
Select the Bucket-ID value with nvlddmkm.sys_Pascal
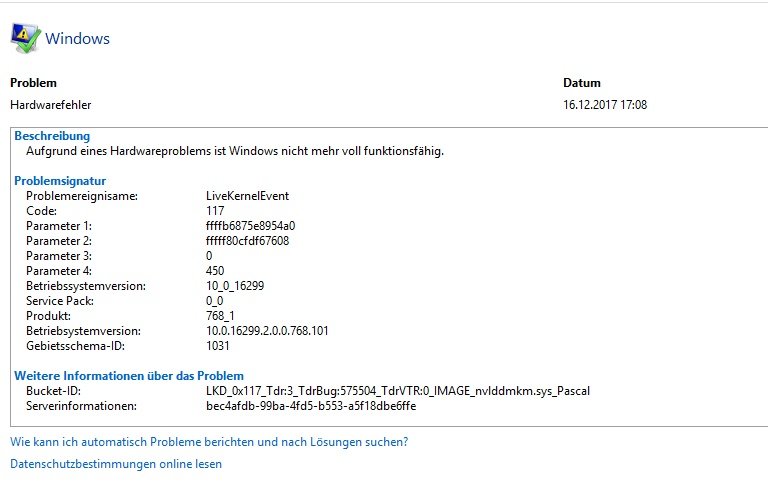pyautogui.click(x=398, y=391)
